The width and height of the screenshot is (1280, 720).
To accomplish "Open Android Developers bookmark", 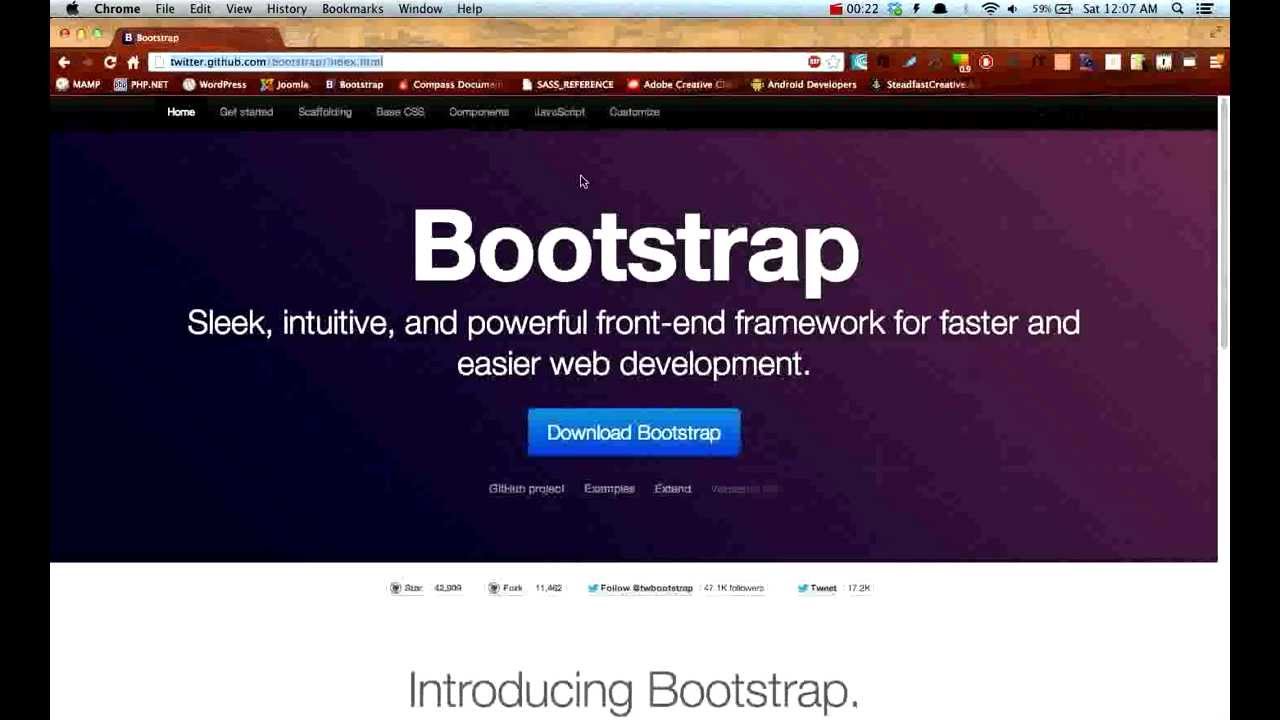I will [804, 85].
